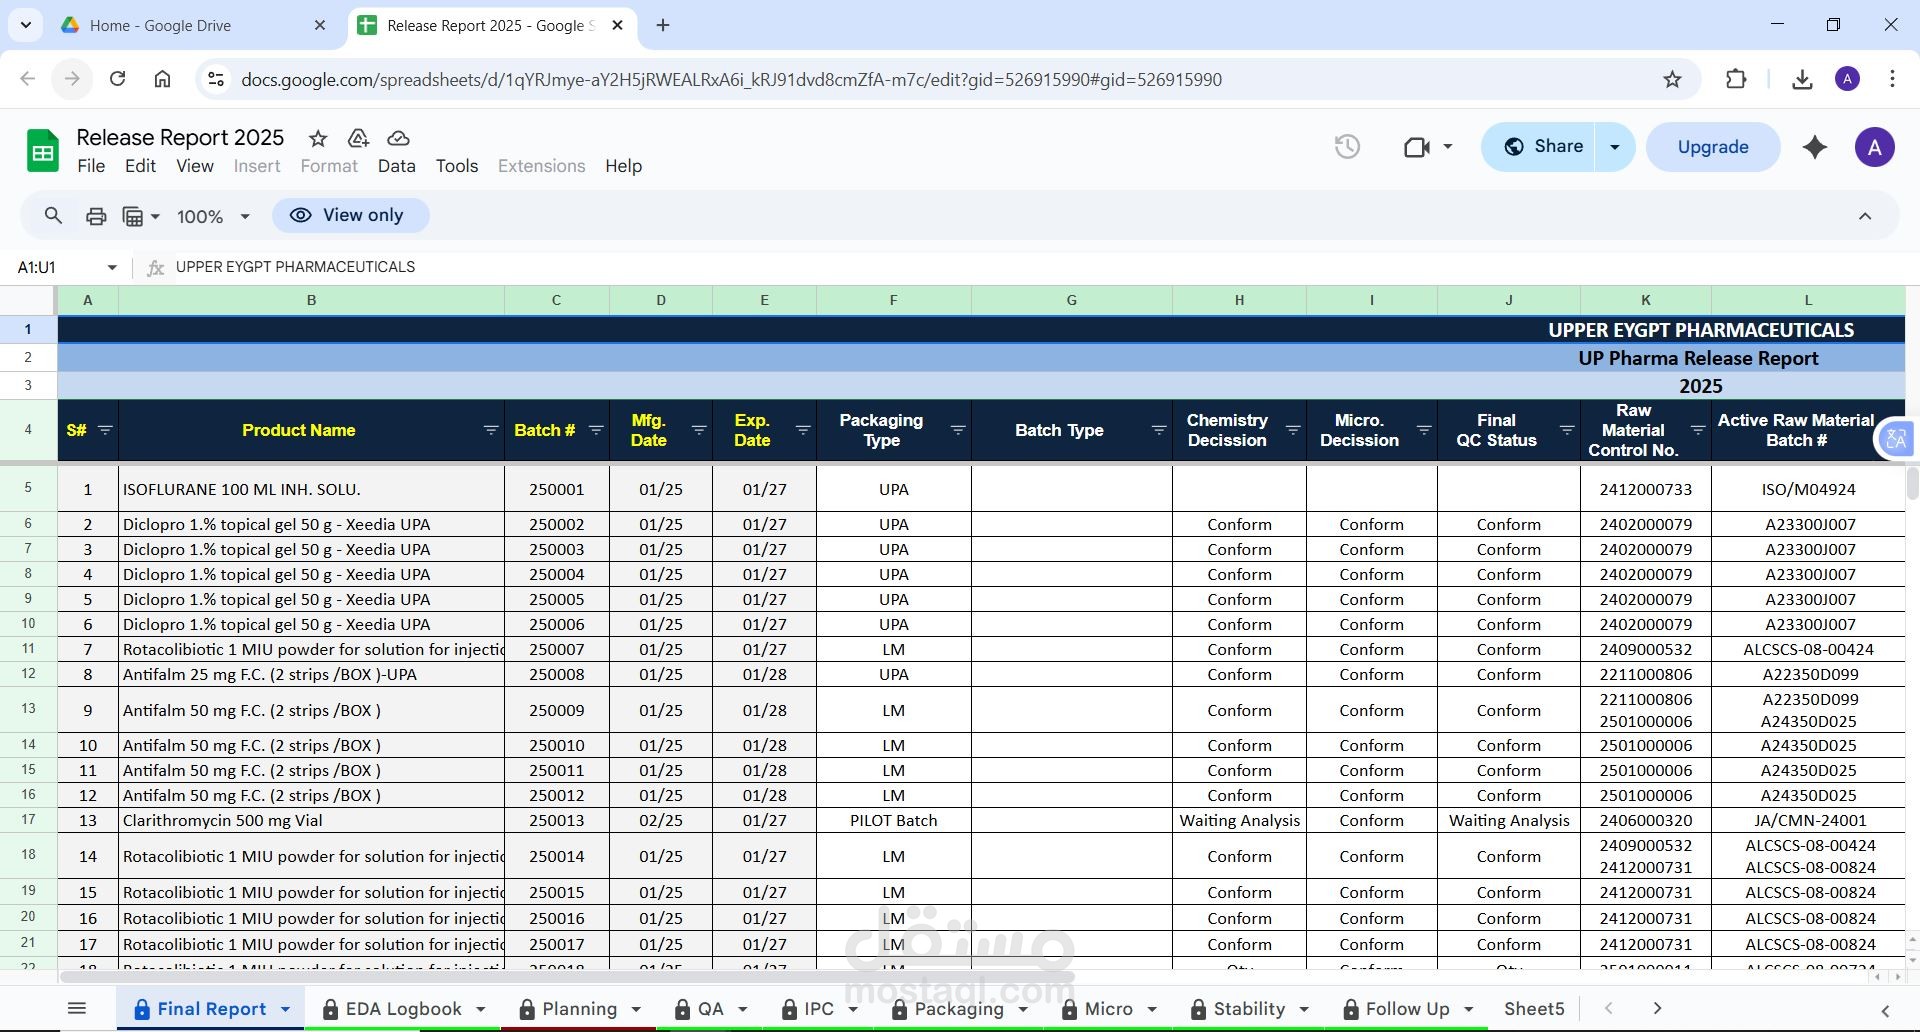This screenshot has height=1032, width=1920.
Task: Start a Meet call from camera icon
Action: (1416, 147)
